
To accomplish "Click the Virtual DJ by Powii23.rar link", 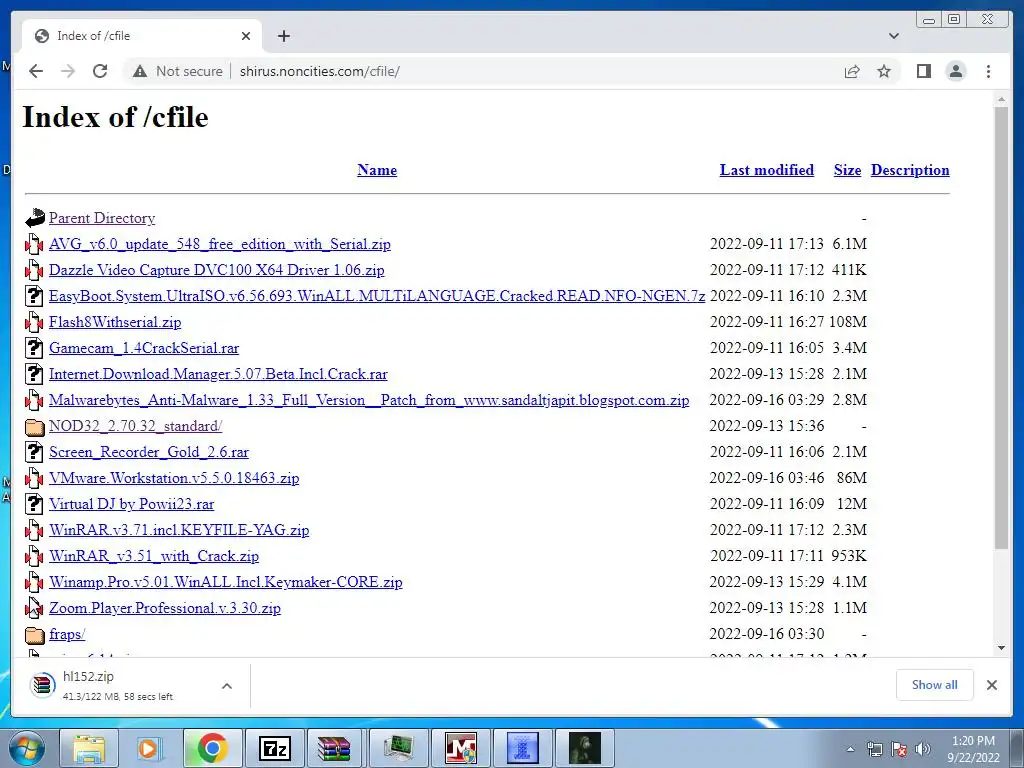I will [x=131, y=504].
